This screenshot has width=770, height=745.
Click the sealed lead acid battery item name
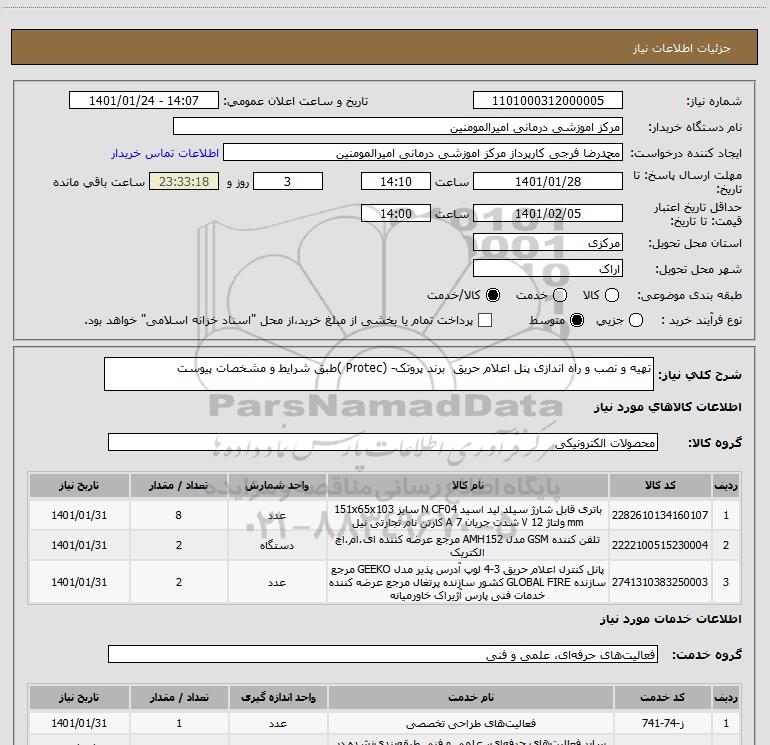tap(468, 515)
